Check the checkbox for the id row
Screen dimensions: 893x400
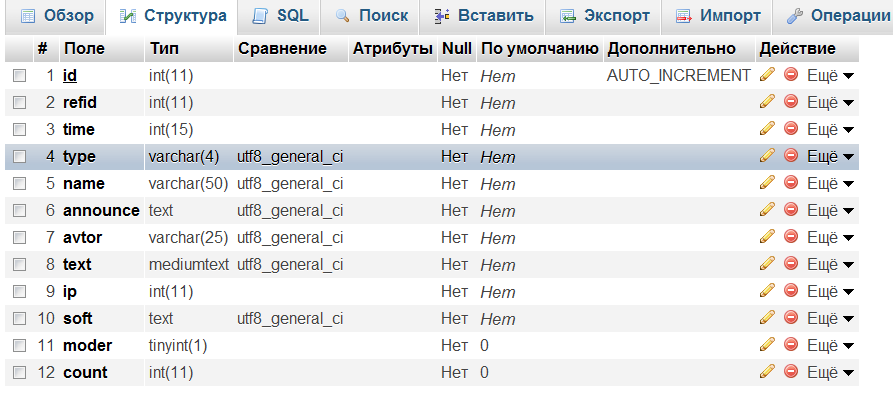(19, 76)
